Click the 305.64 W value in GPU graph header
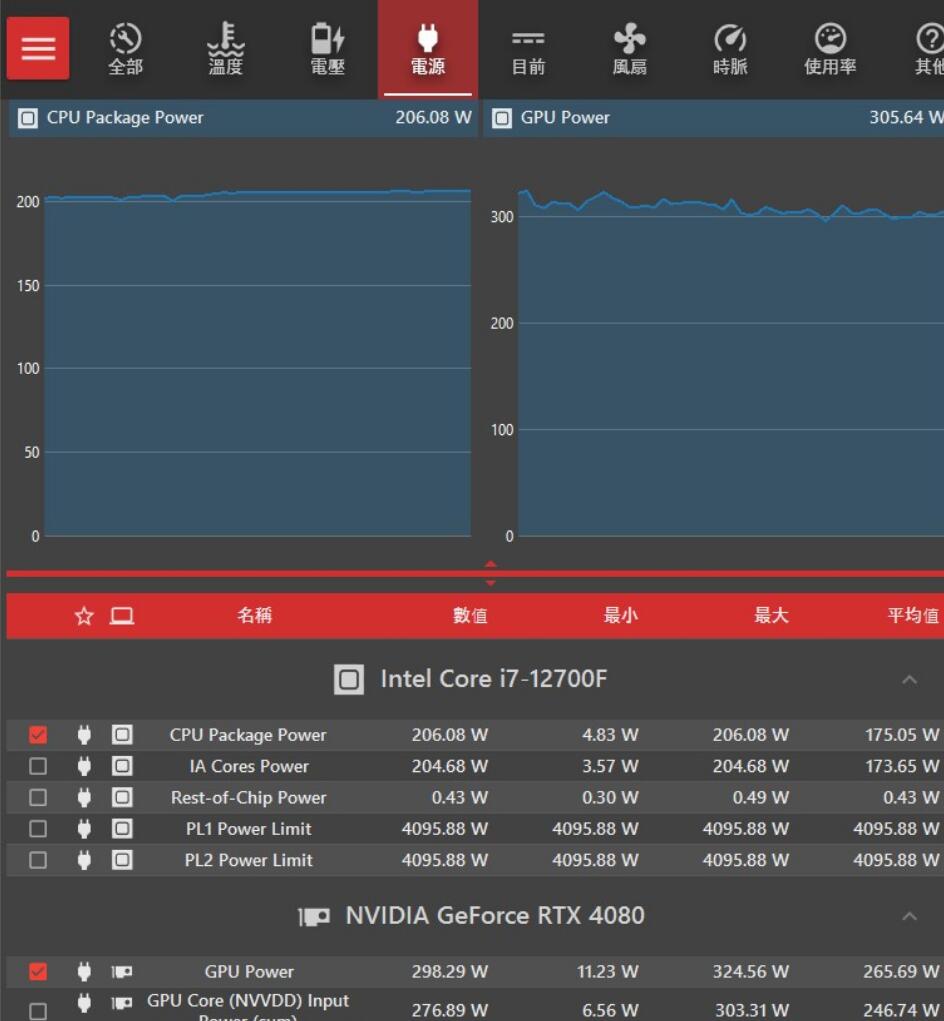 tap(906, 118)
